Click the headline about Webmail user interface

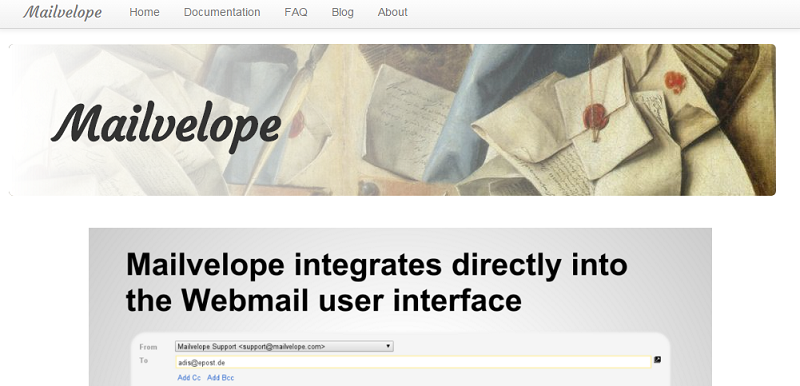coord(377,282)
